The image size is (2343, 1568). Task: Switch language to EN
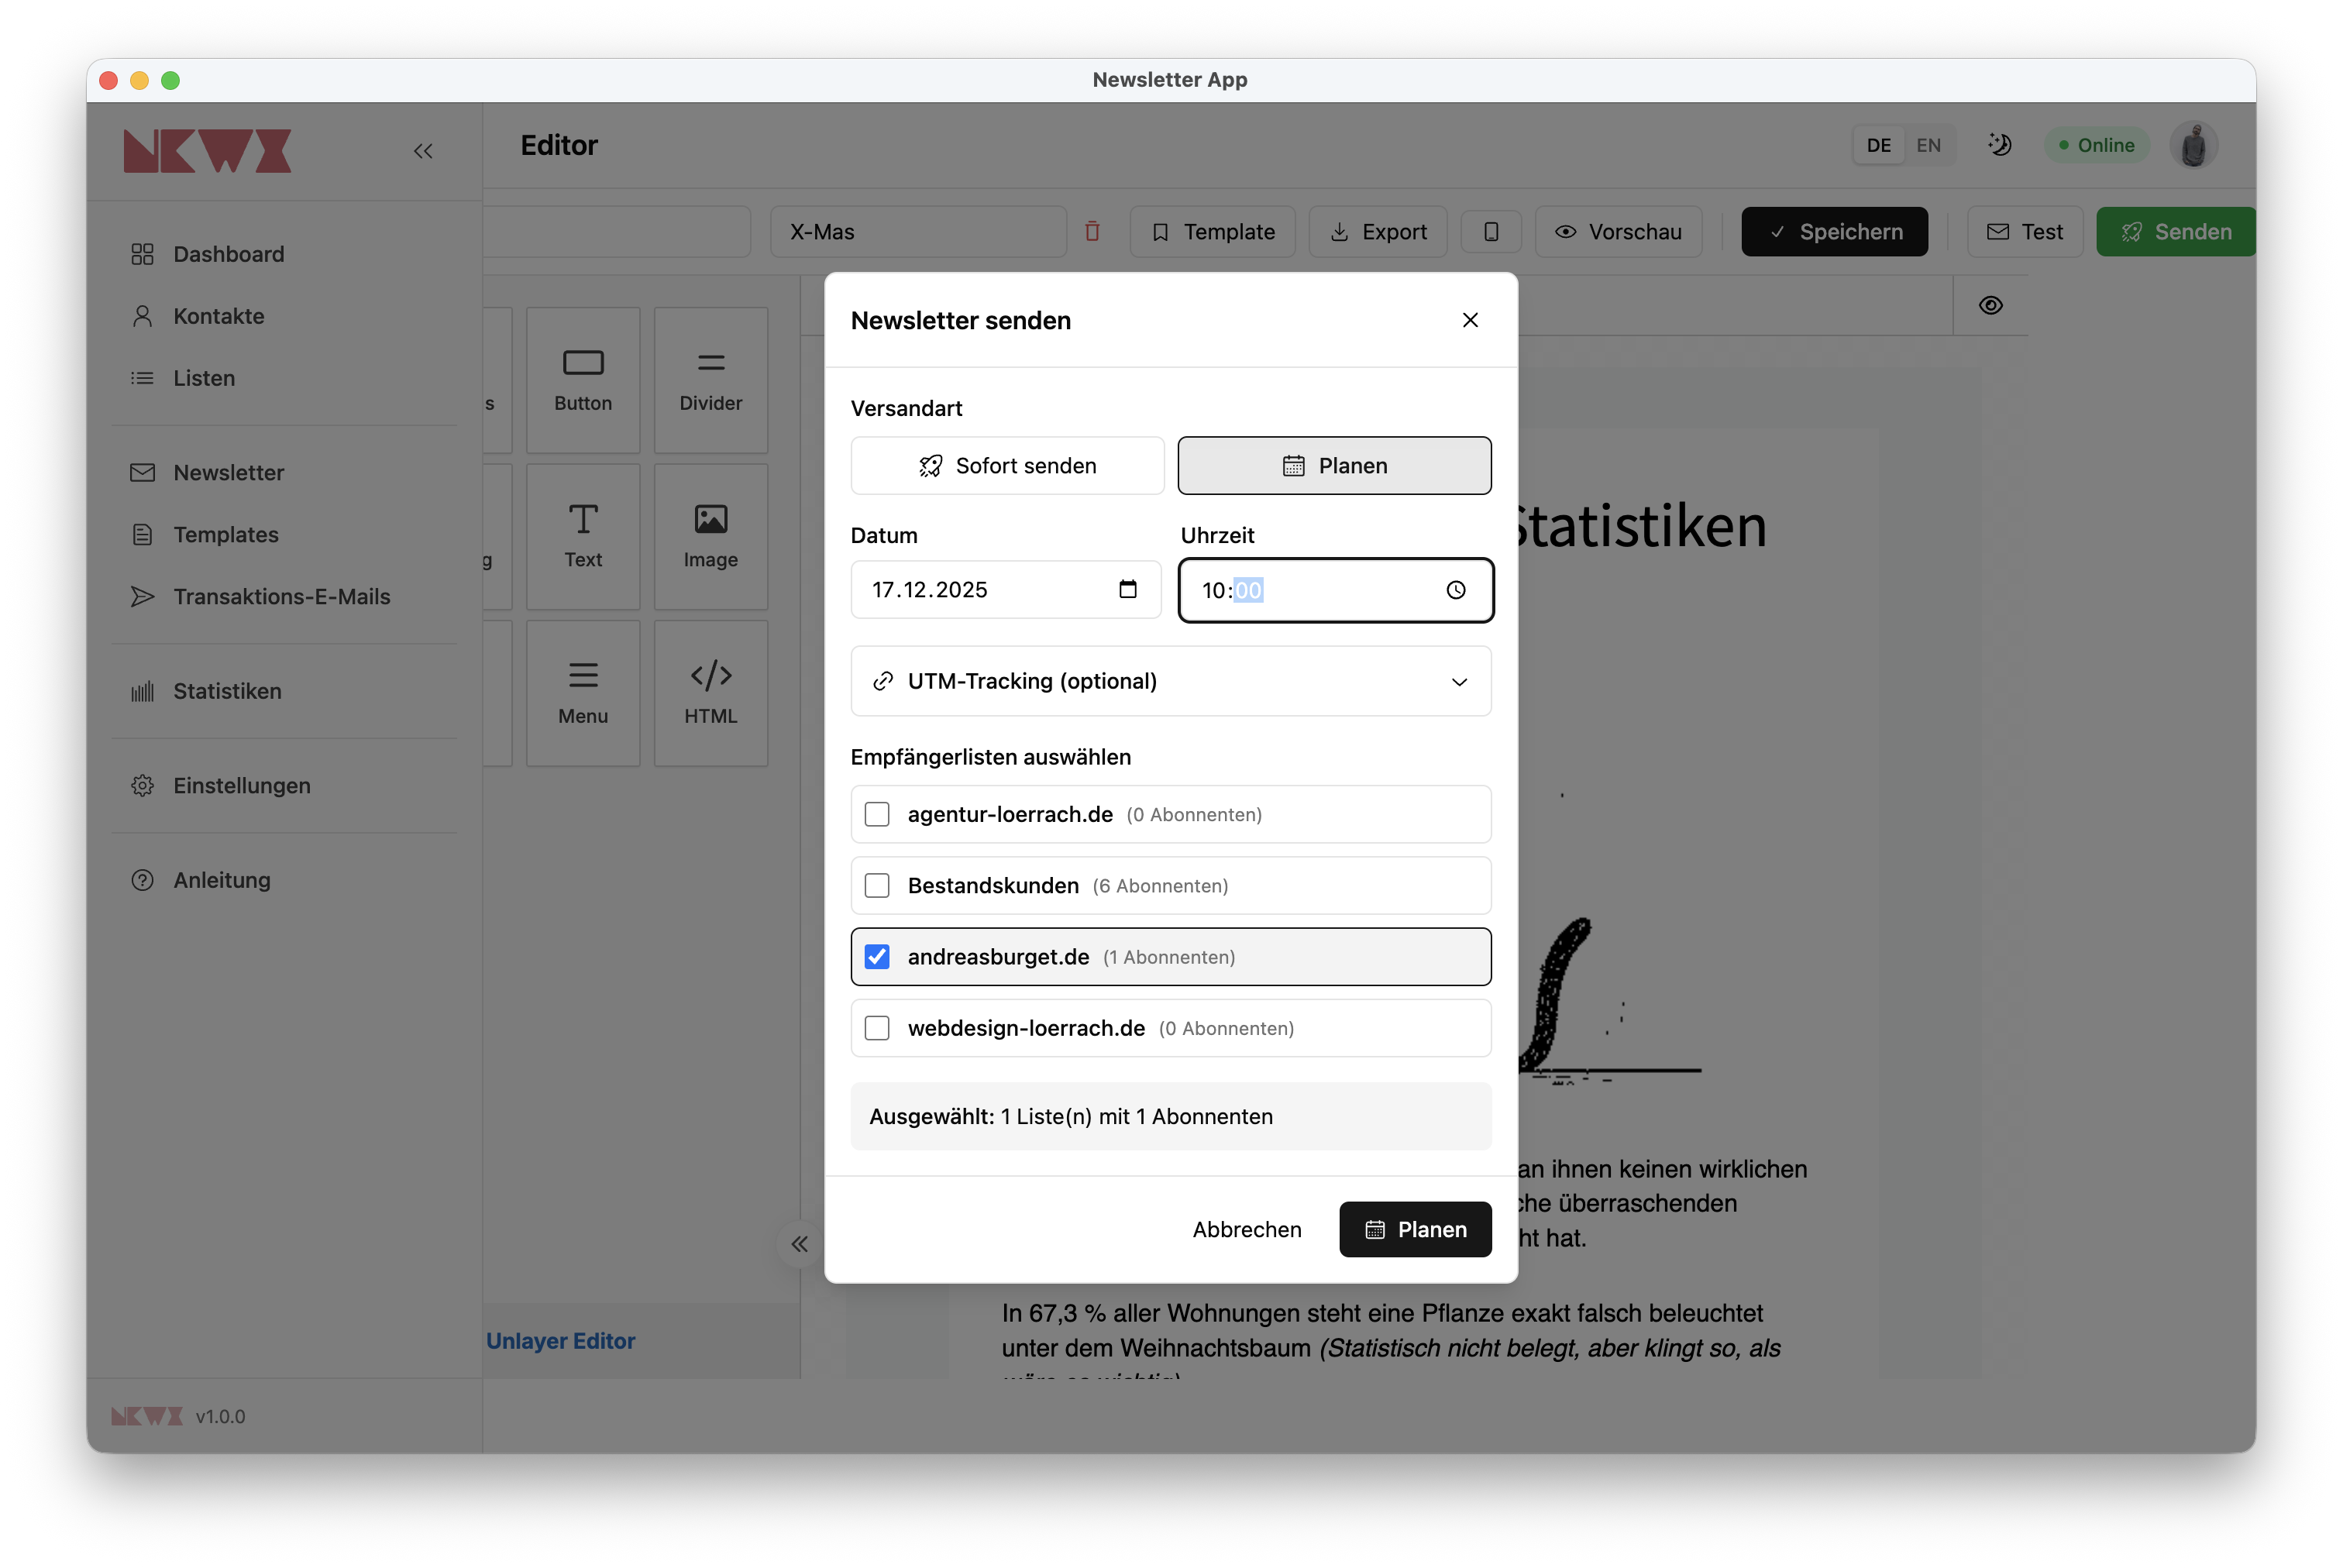[1928, 145]
